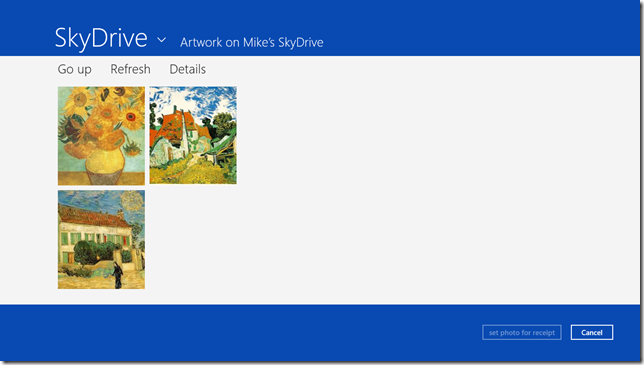Image resolution: width=644 pixels, height=365 pixels.
Task: Click the Go up command
Action: coord(74,69)
